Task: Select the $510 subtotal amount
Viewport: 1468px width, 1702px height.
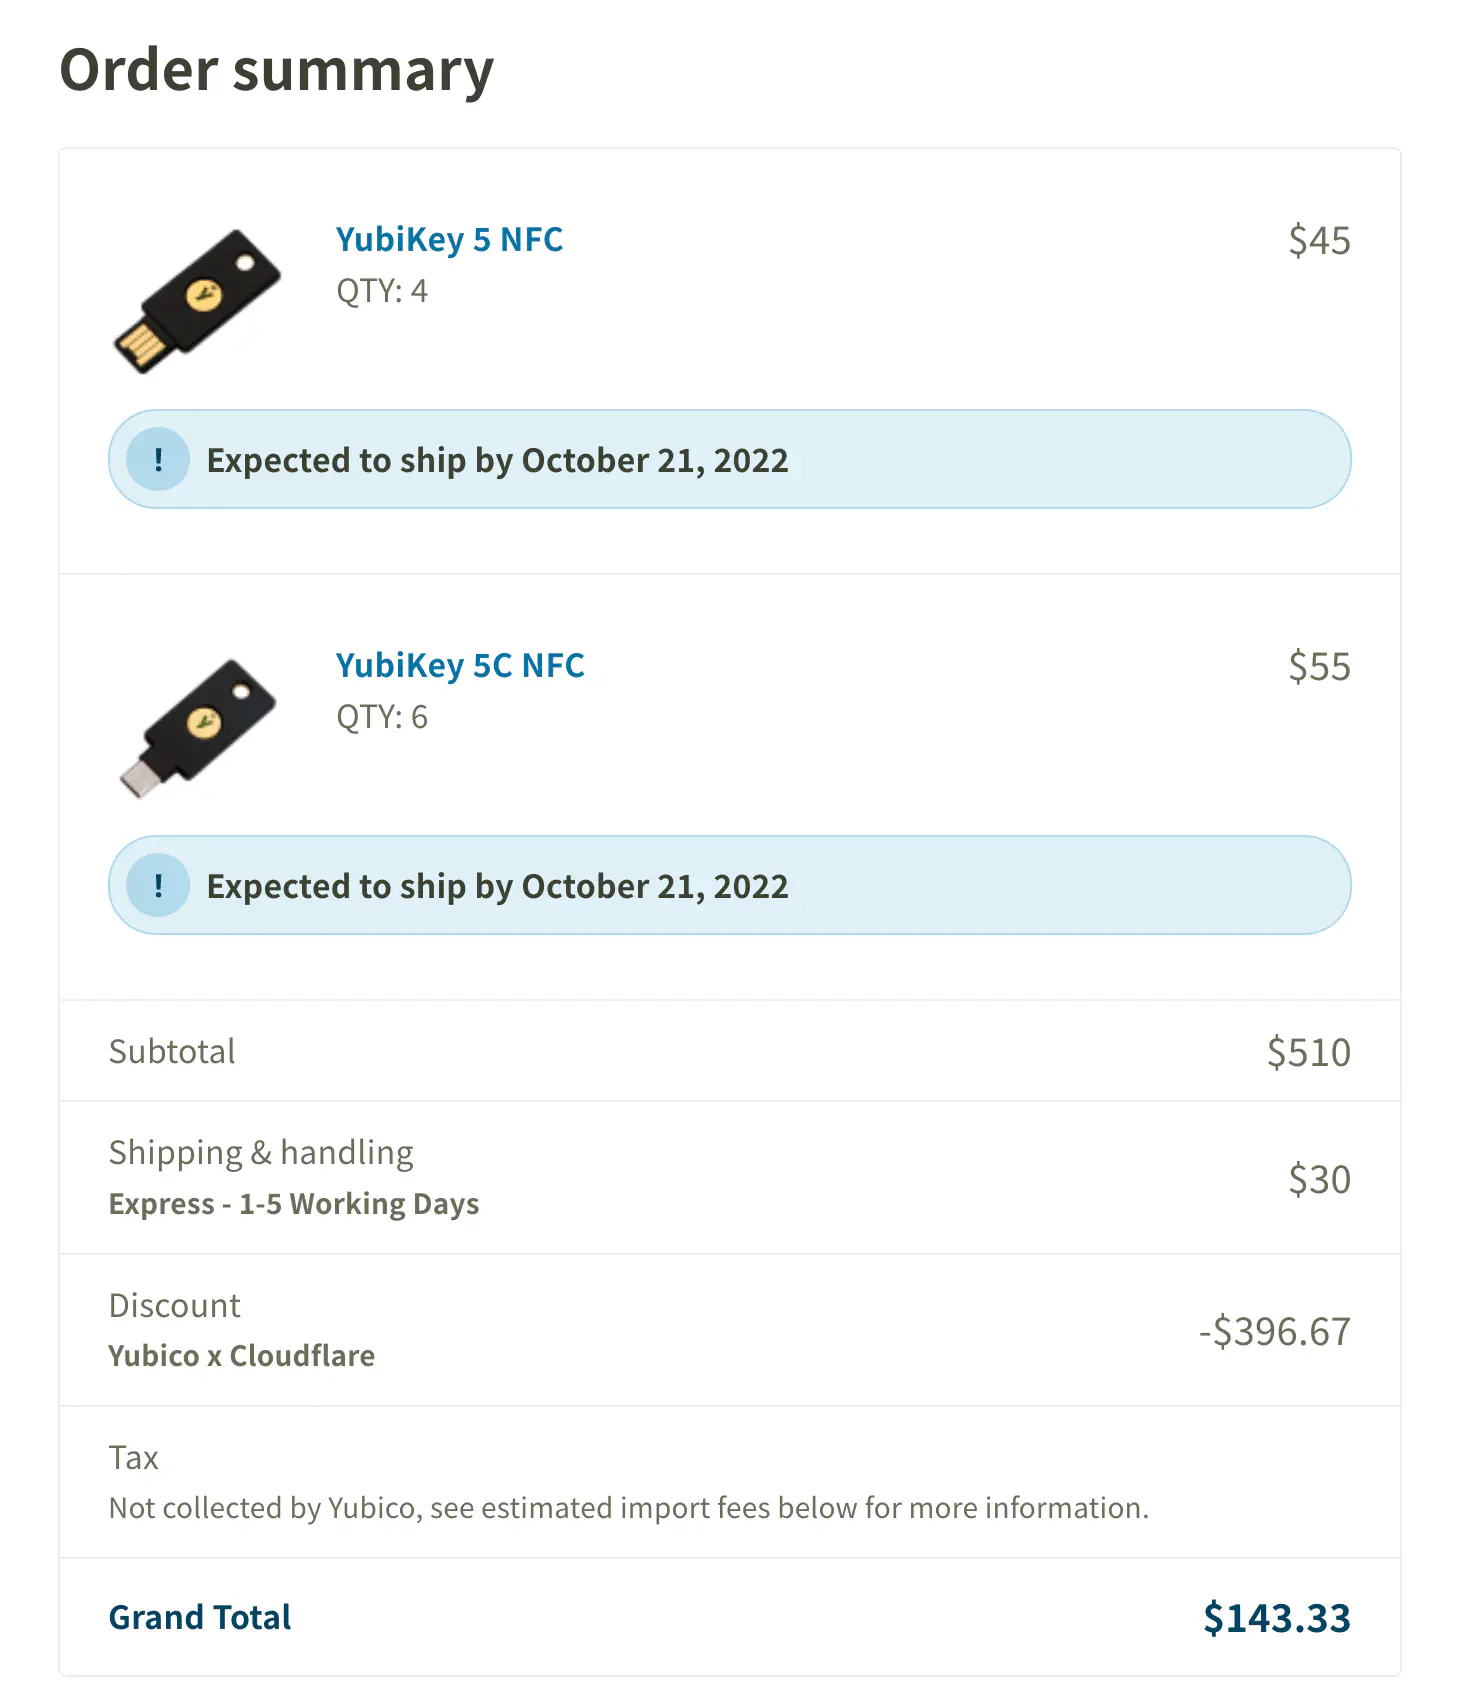Action: (x=1309, y=1051)
